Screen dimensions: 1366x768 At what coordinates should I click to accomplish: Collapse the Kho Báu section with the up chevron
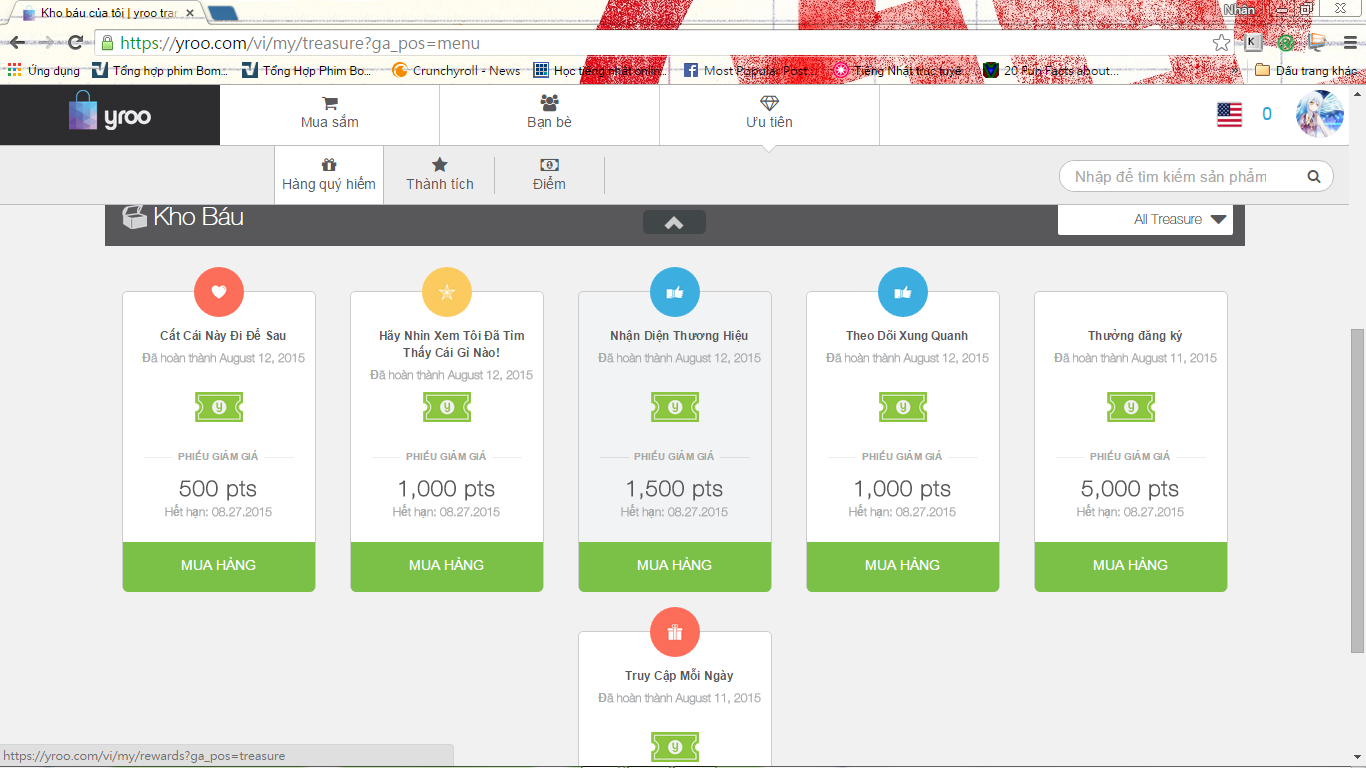[x=674, y=222]
